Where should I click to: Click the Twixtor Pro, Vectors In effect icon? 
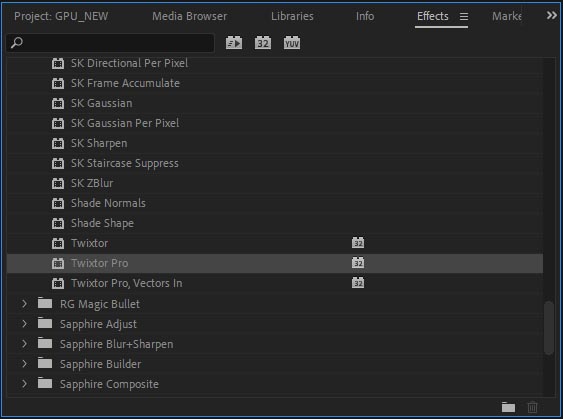pos(58,283)
